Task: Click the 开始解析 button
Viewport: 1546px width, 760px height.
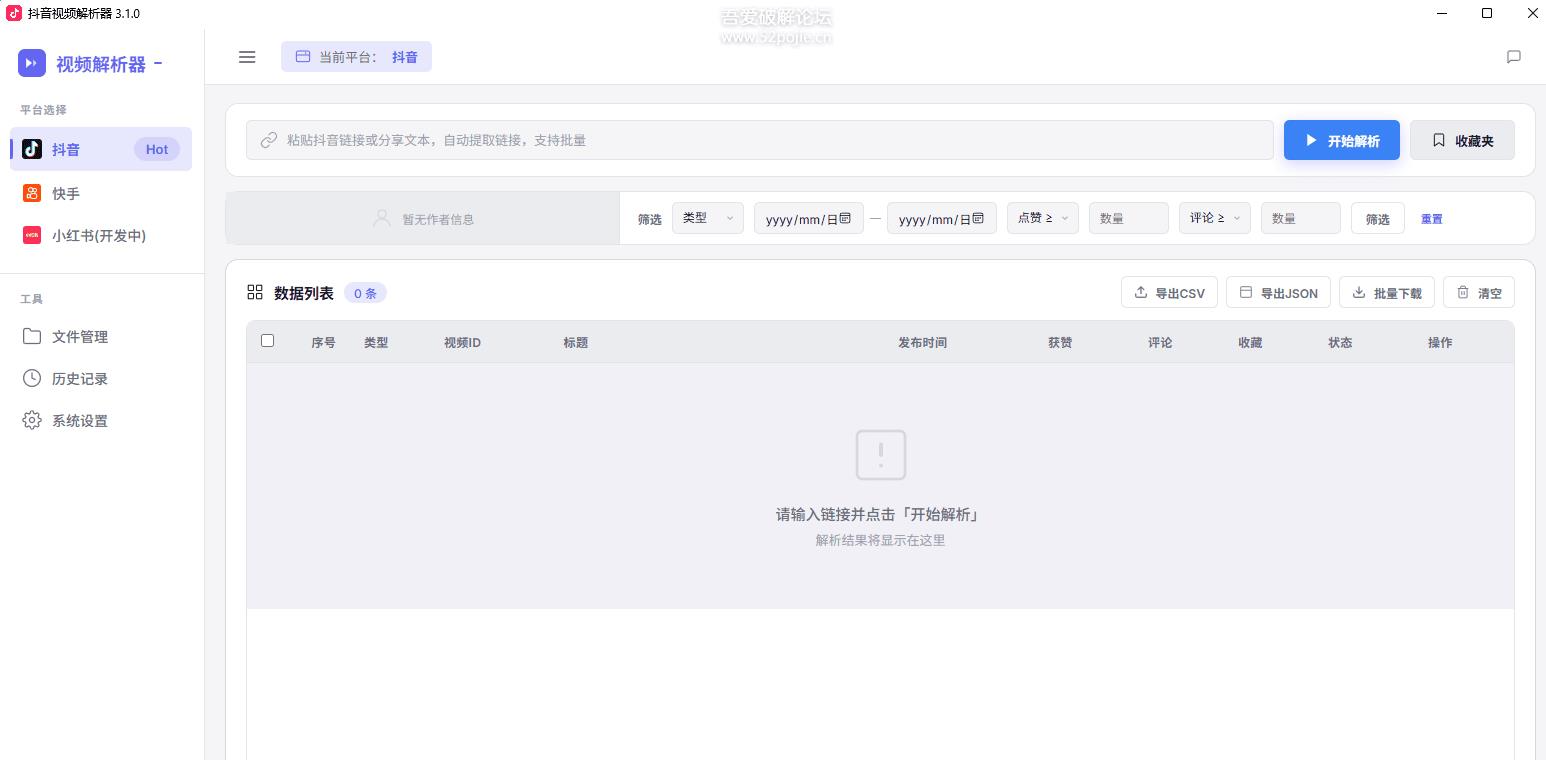Action: point(1342,140)
